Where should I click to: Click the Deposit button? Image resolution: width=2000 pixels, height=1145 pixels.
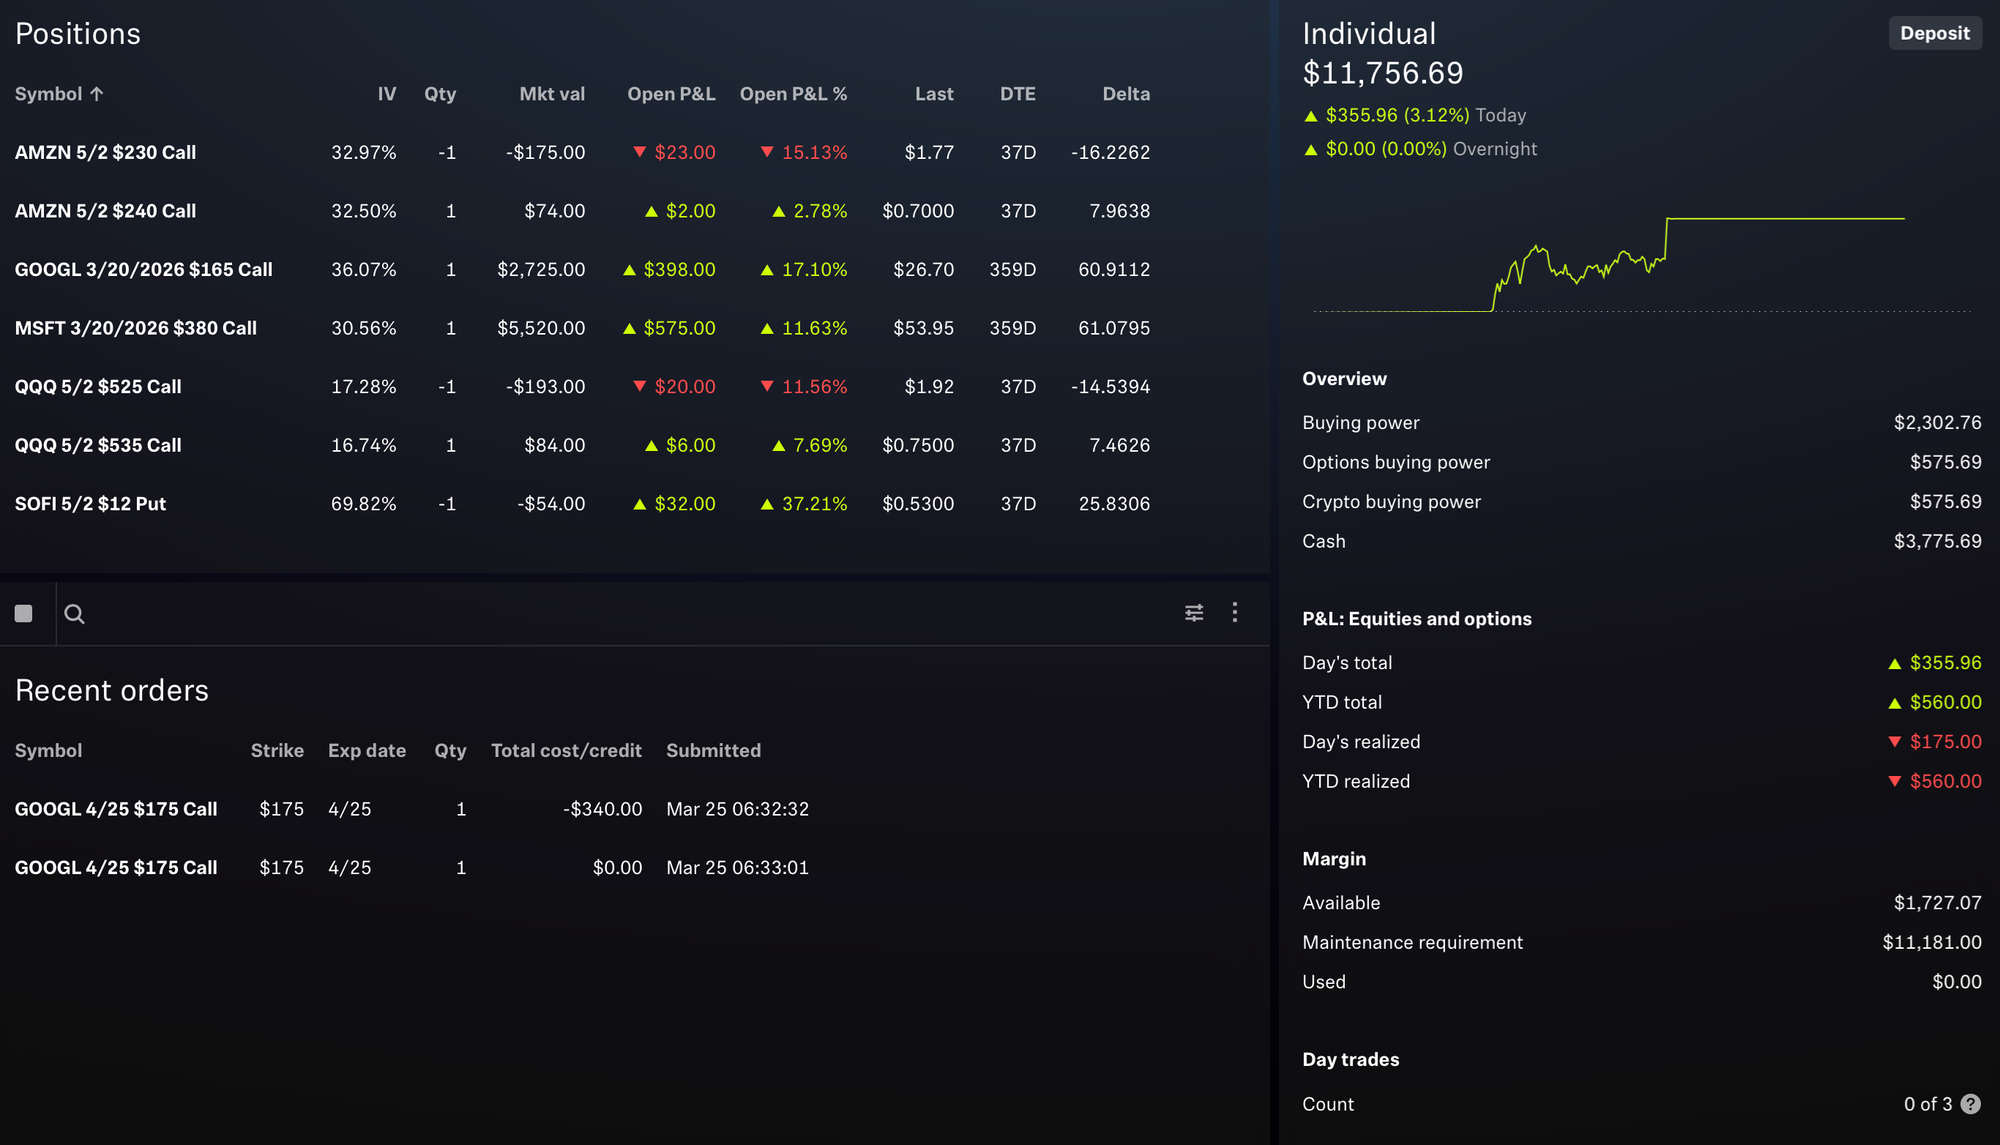[x=1935, y=33]
